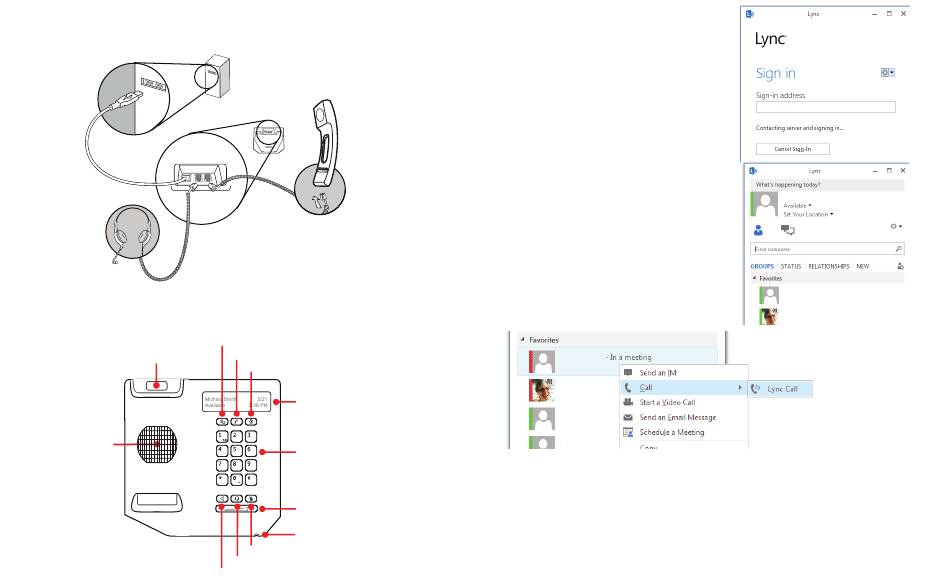Screen dimensions: 950x586
Task: Select the photo contact beside context menu
Action: pos(542,390)
